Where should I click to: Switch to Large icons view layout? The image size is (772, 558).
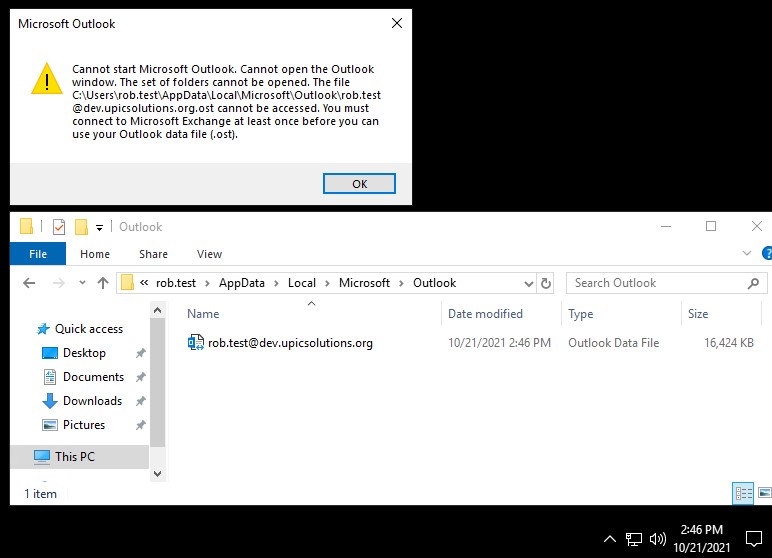[765, 493]
